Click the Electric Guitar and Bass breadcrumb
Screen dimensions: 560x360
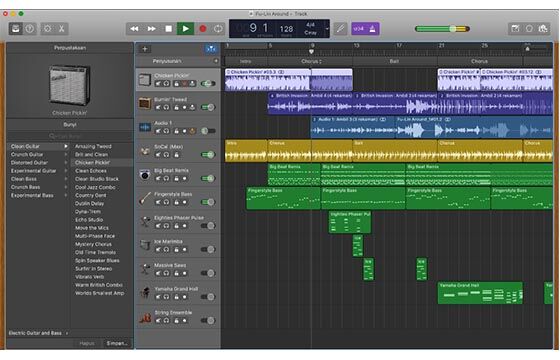35,333
